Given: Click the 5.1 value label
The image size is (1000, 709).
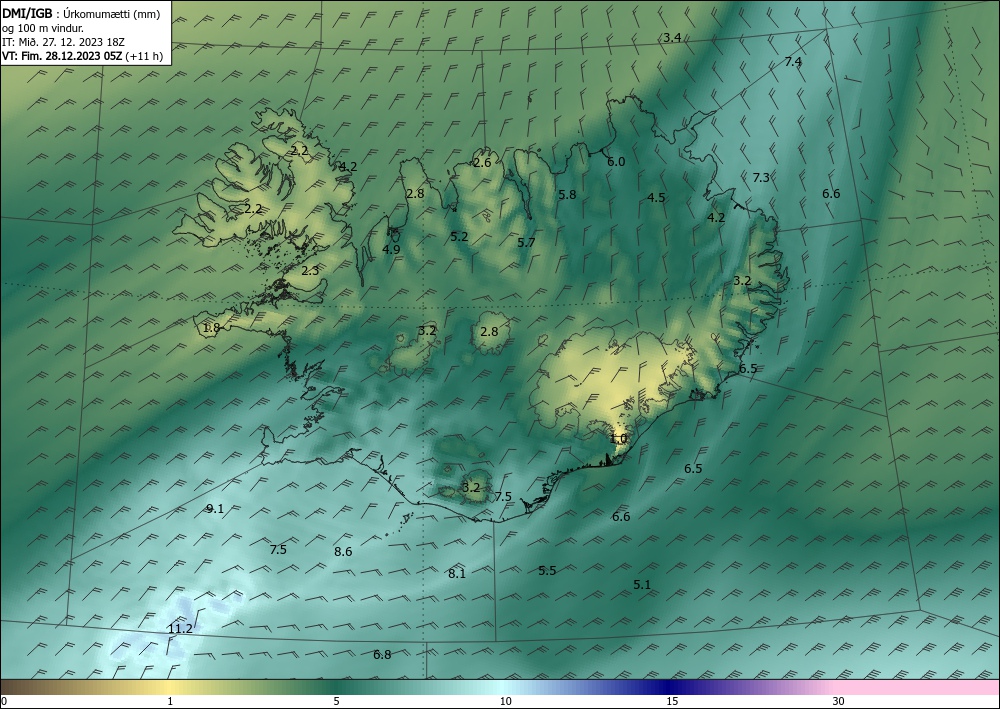Looking at the screenshot, I should click(642, 585).
